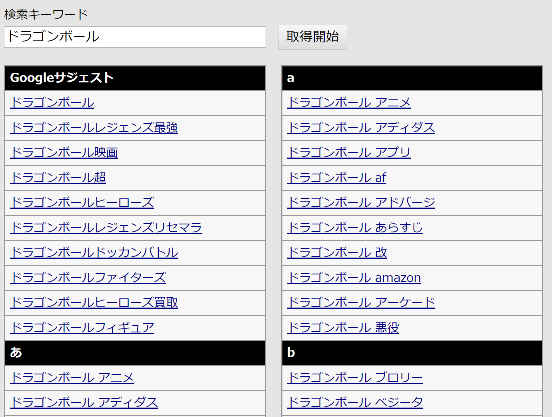This screenshot has width=552, height=417.
Task: Click the 取得開始 button
Action: pos(313,37)
